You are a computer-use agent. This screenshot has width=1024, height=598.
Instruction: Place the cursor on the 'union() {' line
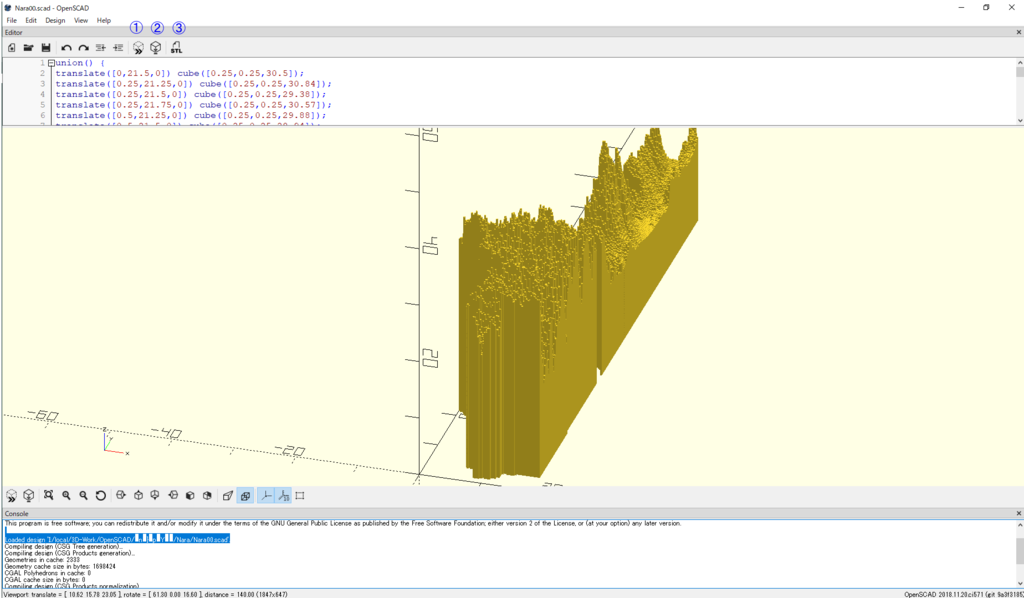(80, 63)
